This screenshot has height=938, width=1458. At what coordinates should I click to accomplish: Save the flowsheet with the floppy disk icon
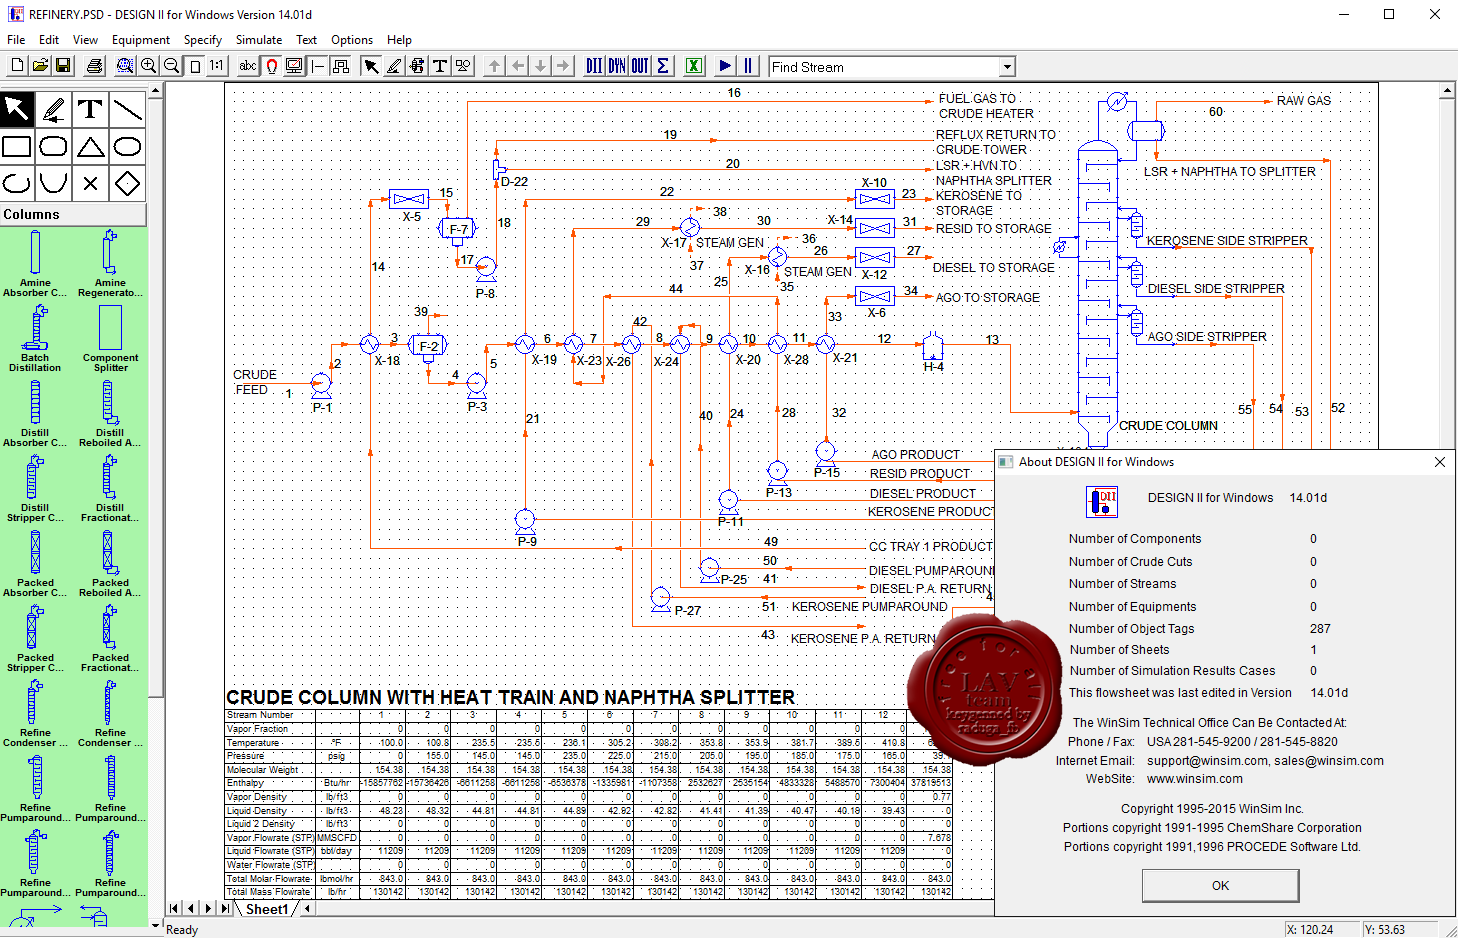pos(63,66)
